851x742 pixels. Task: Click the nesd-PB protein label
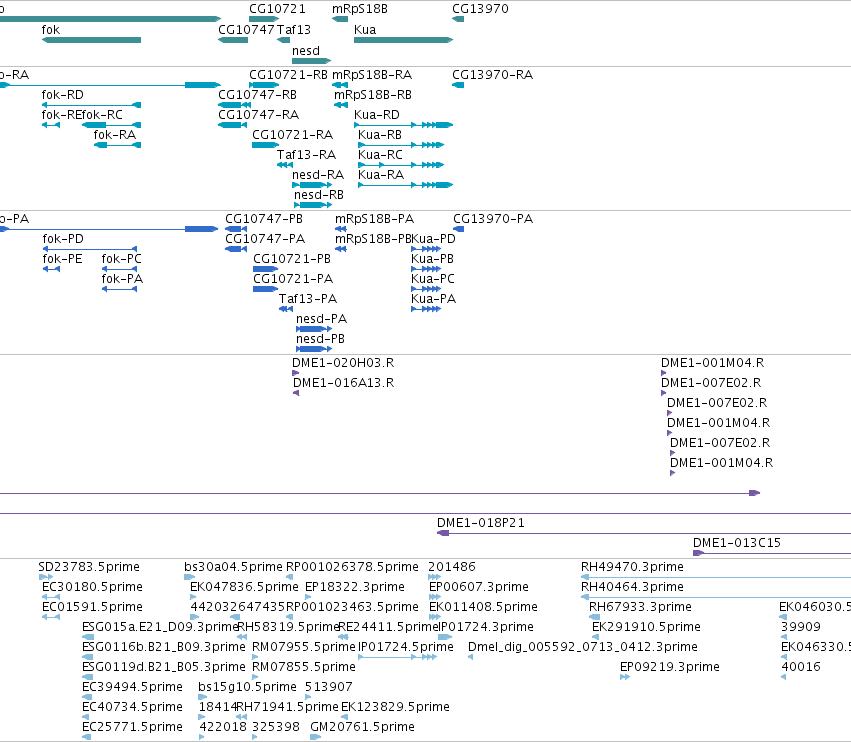(320, 340)
